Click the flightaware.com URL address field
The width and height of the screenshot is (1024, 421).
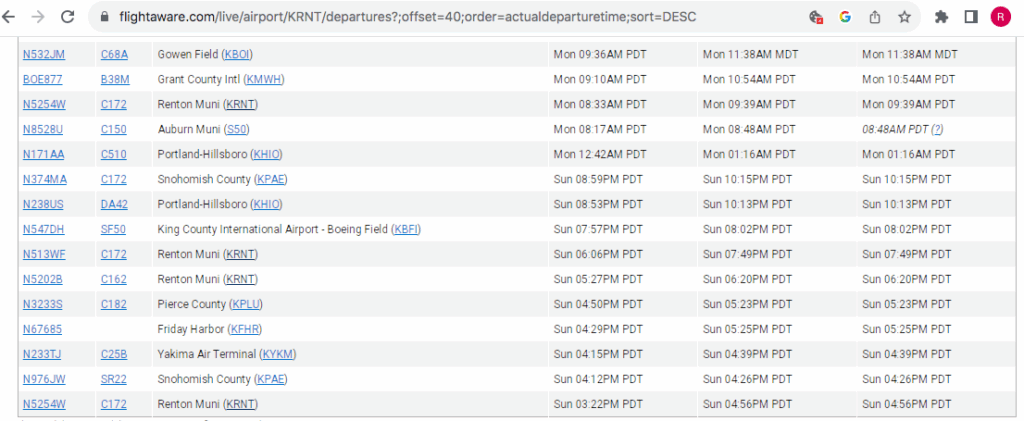click(400, 17)
